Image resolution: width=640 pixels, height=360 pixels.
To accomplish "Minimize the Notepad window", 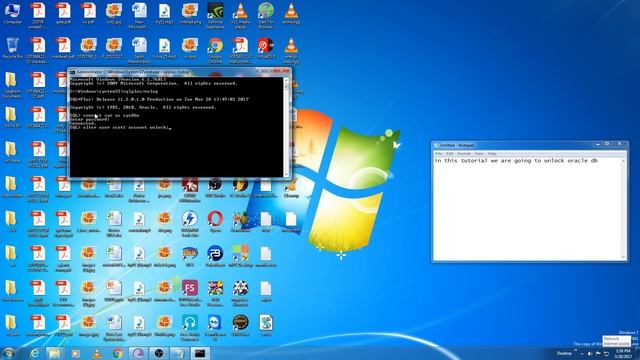I will click(598, 144).
